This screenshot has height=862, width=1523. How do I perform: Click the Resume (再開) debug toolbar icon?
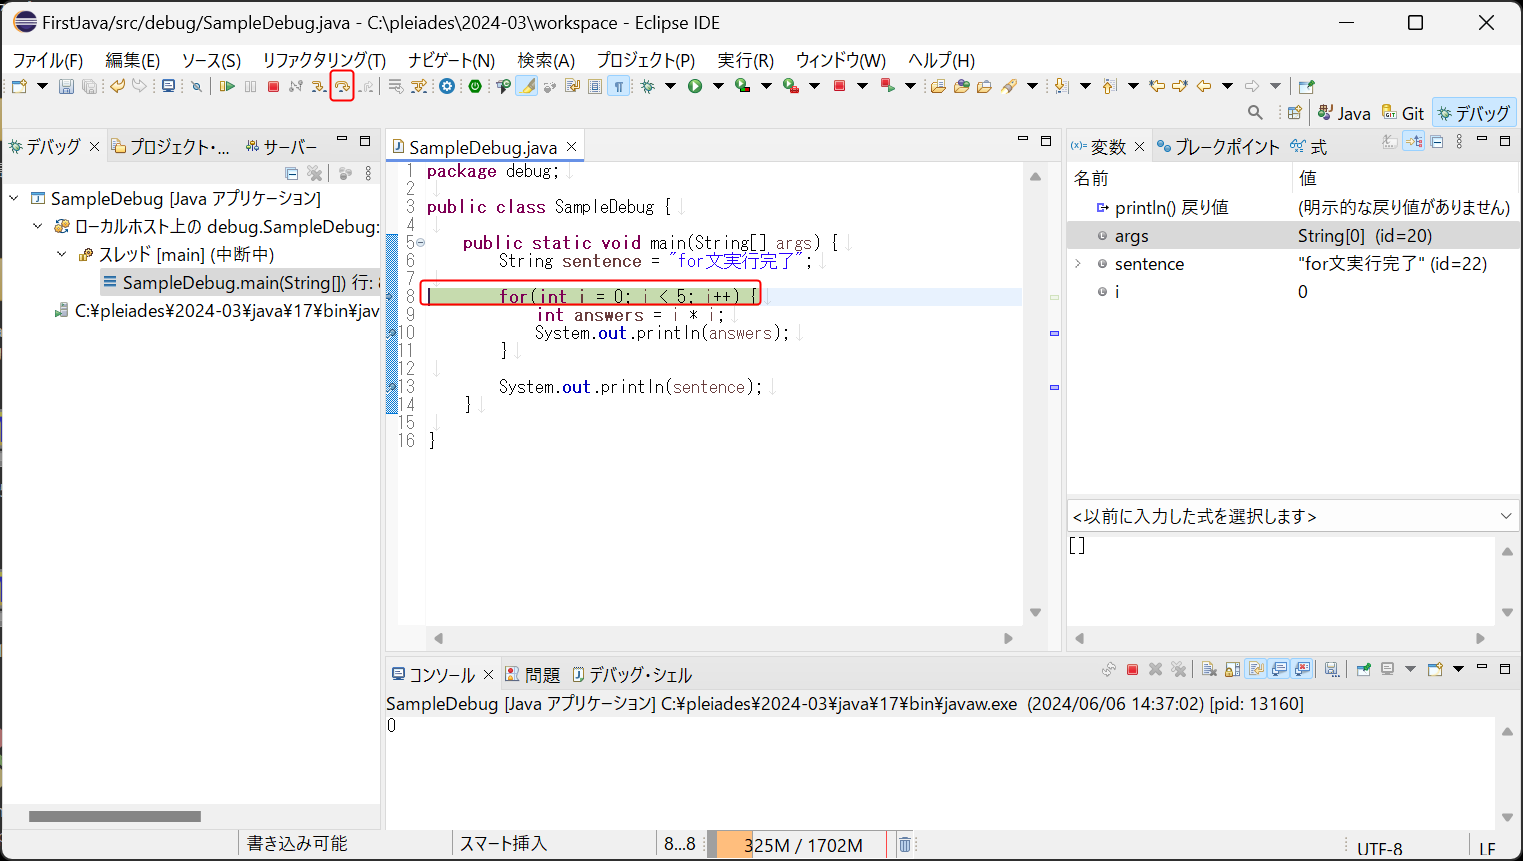point(227,86)
